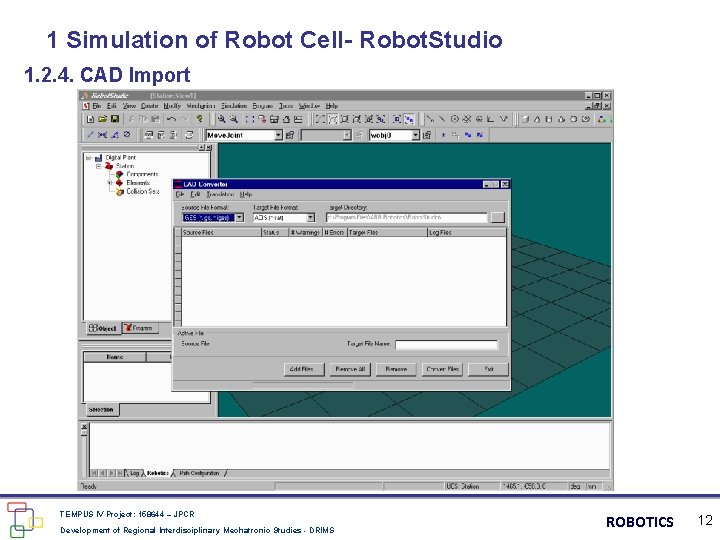Image resolution: width=720 pixels, height=540 pixels.
Task: Click the house-shaped home view icon
Action: click(286, 119)
